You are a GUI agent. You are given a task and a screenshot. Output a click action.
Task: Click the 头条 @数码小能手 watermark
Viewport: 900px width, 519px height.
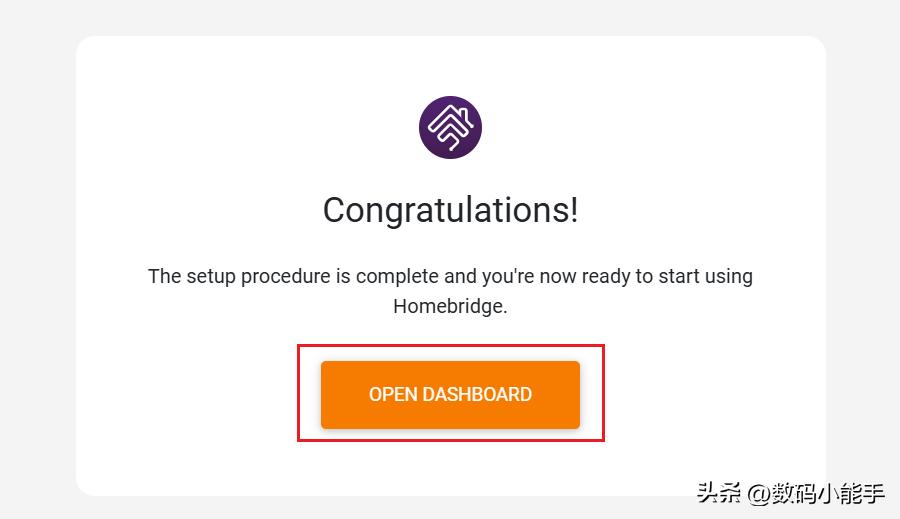coord(790,493)
